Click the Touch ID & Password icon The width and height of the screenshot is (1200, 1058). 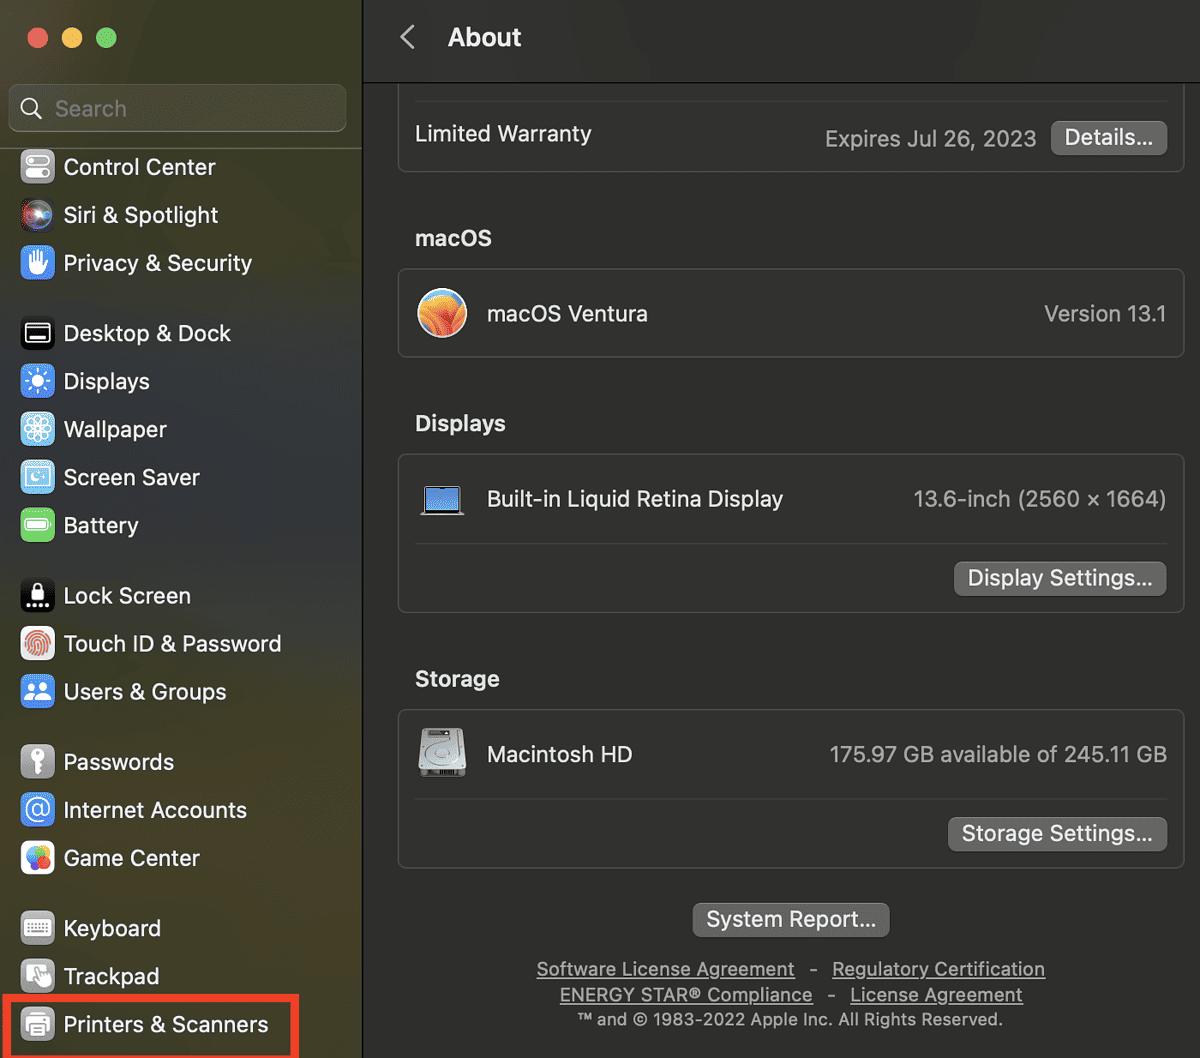point(37,643)
